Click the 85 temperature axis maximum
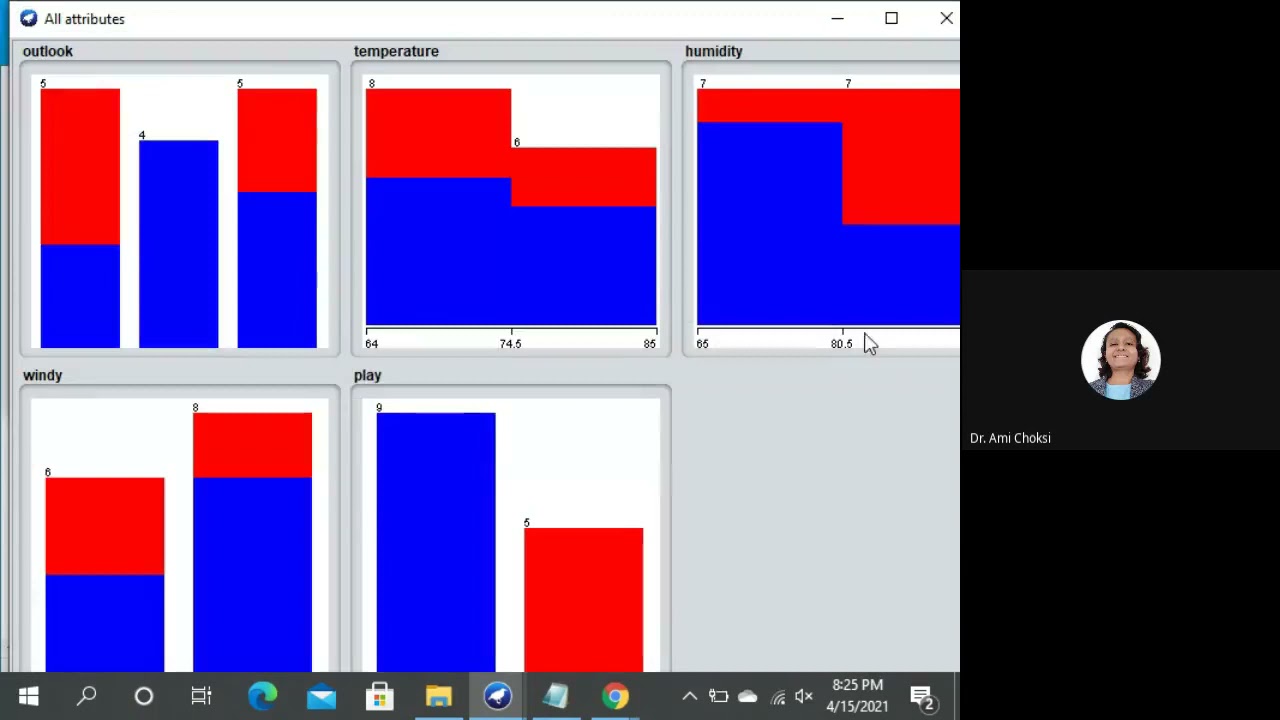Viewport: 1280px width, 720px height. pyautogui.click(x=650, y=344)
